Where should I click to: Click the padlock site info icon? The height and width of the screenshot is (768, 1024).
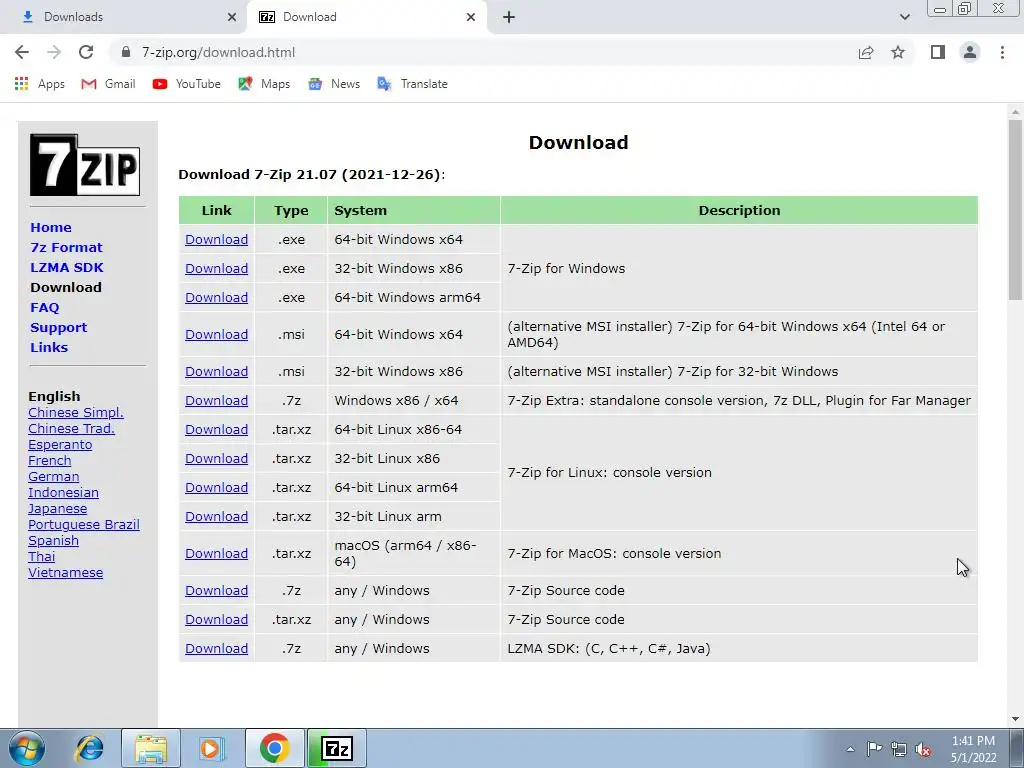coord(127,52)
